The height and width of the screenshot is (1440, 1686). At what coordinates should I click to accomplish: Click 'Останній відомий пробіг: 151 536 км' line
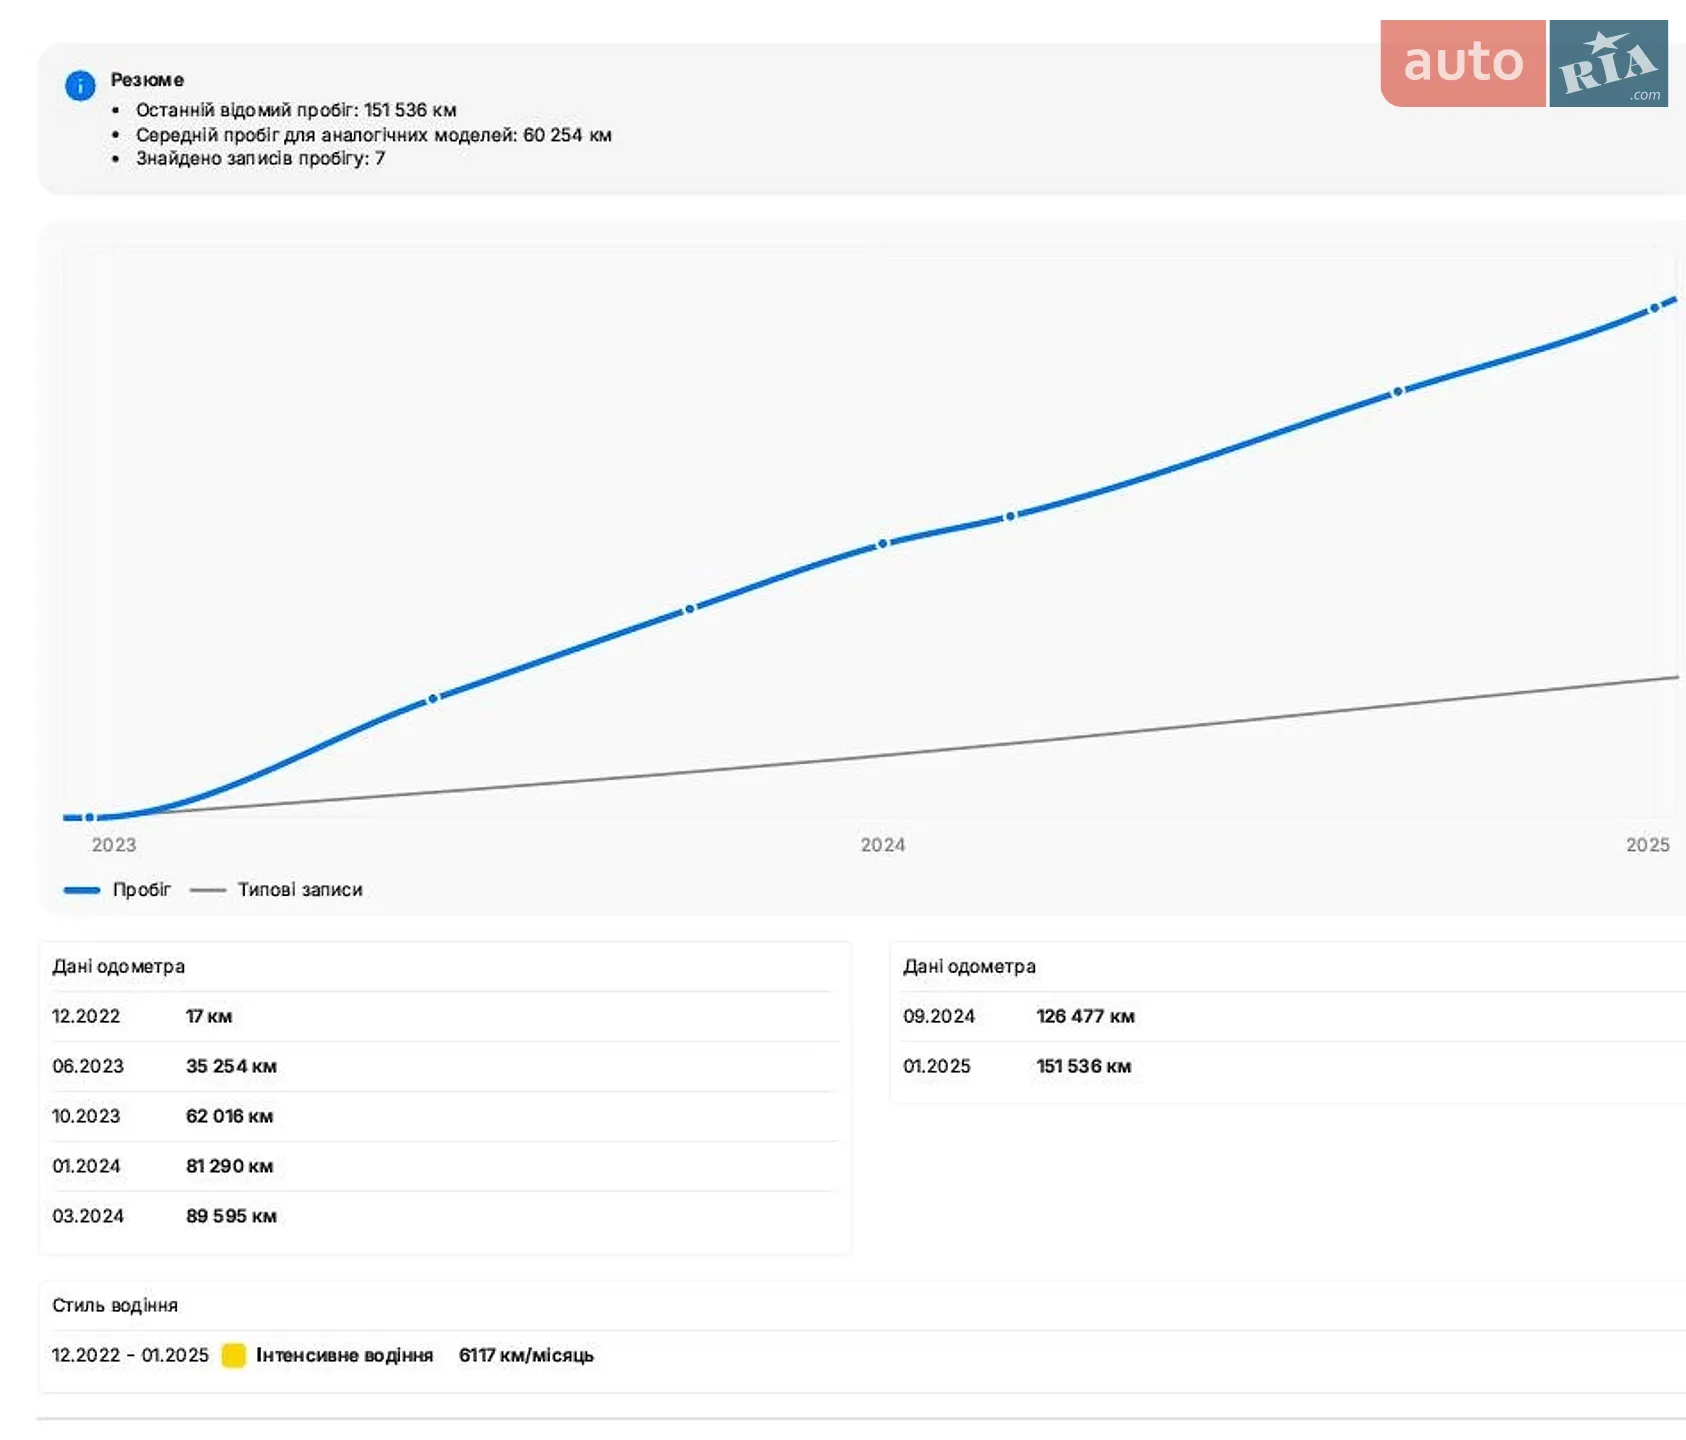pyautogui.click(x=296, y=110)
